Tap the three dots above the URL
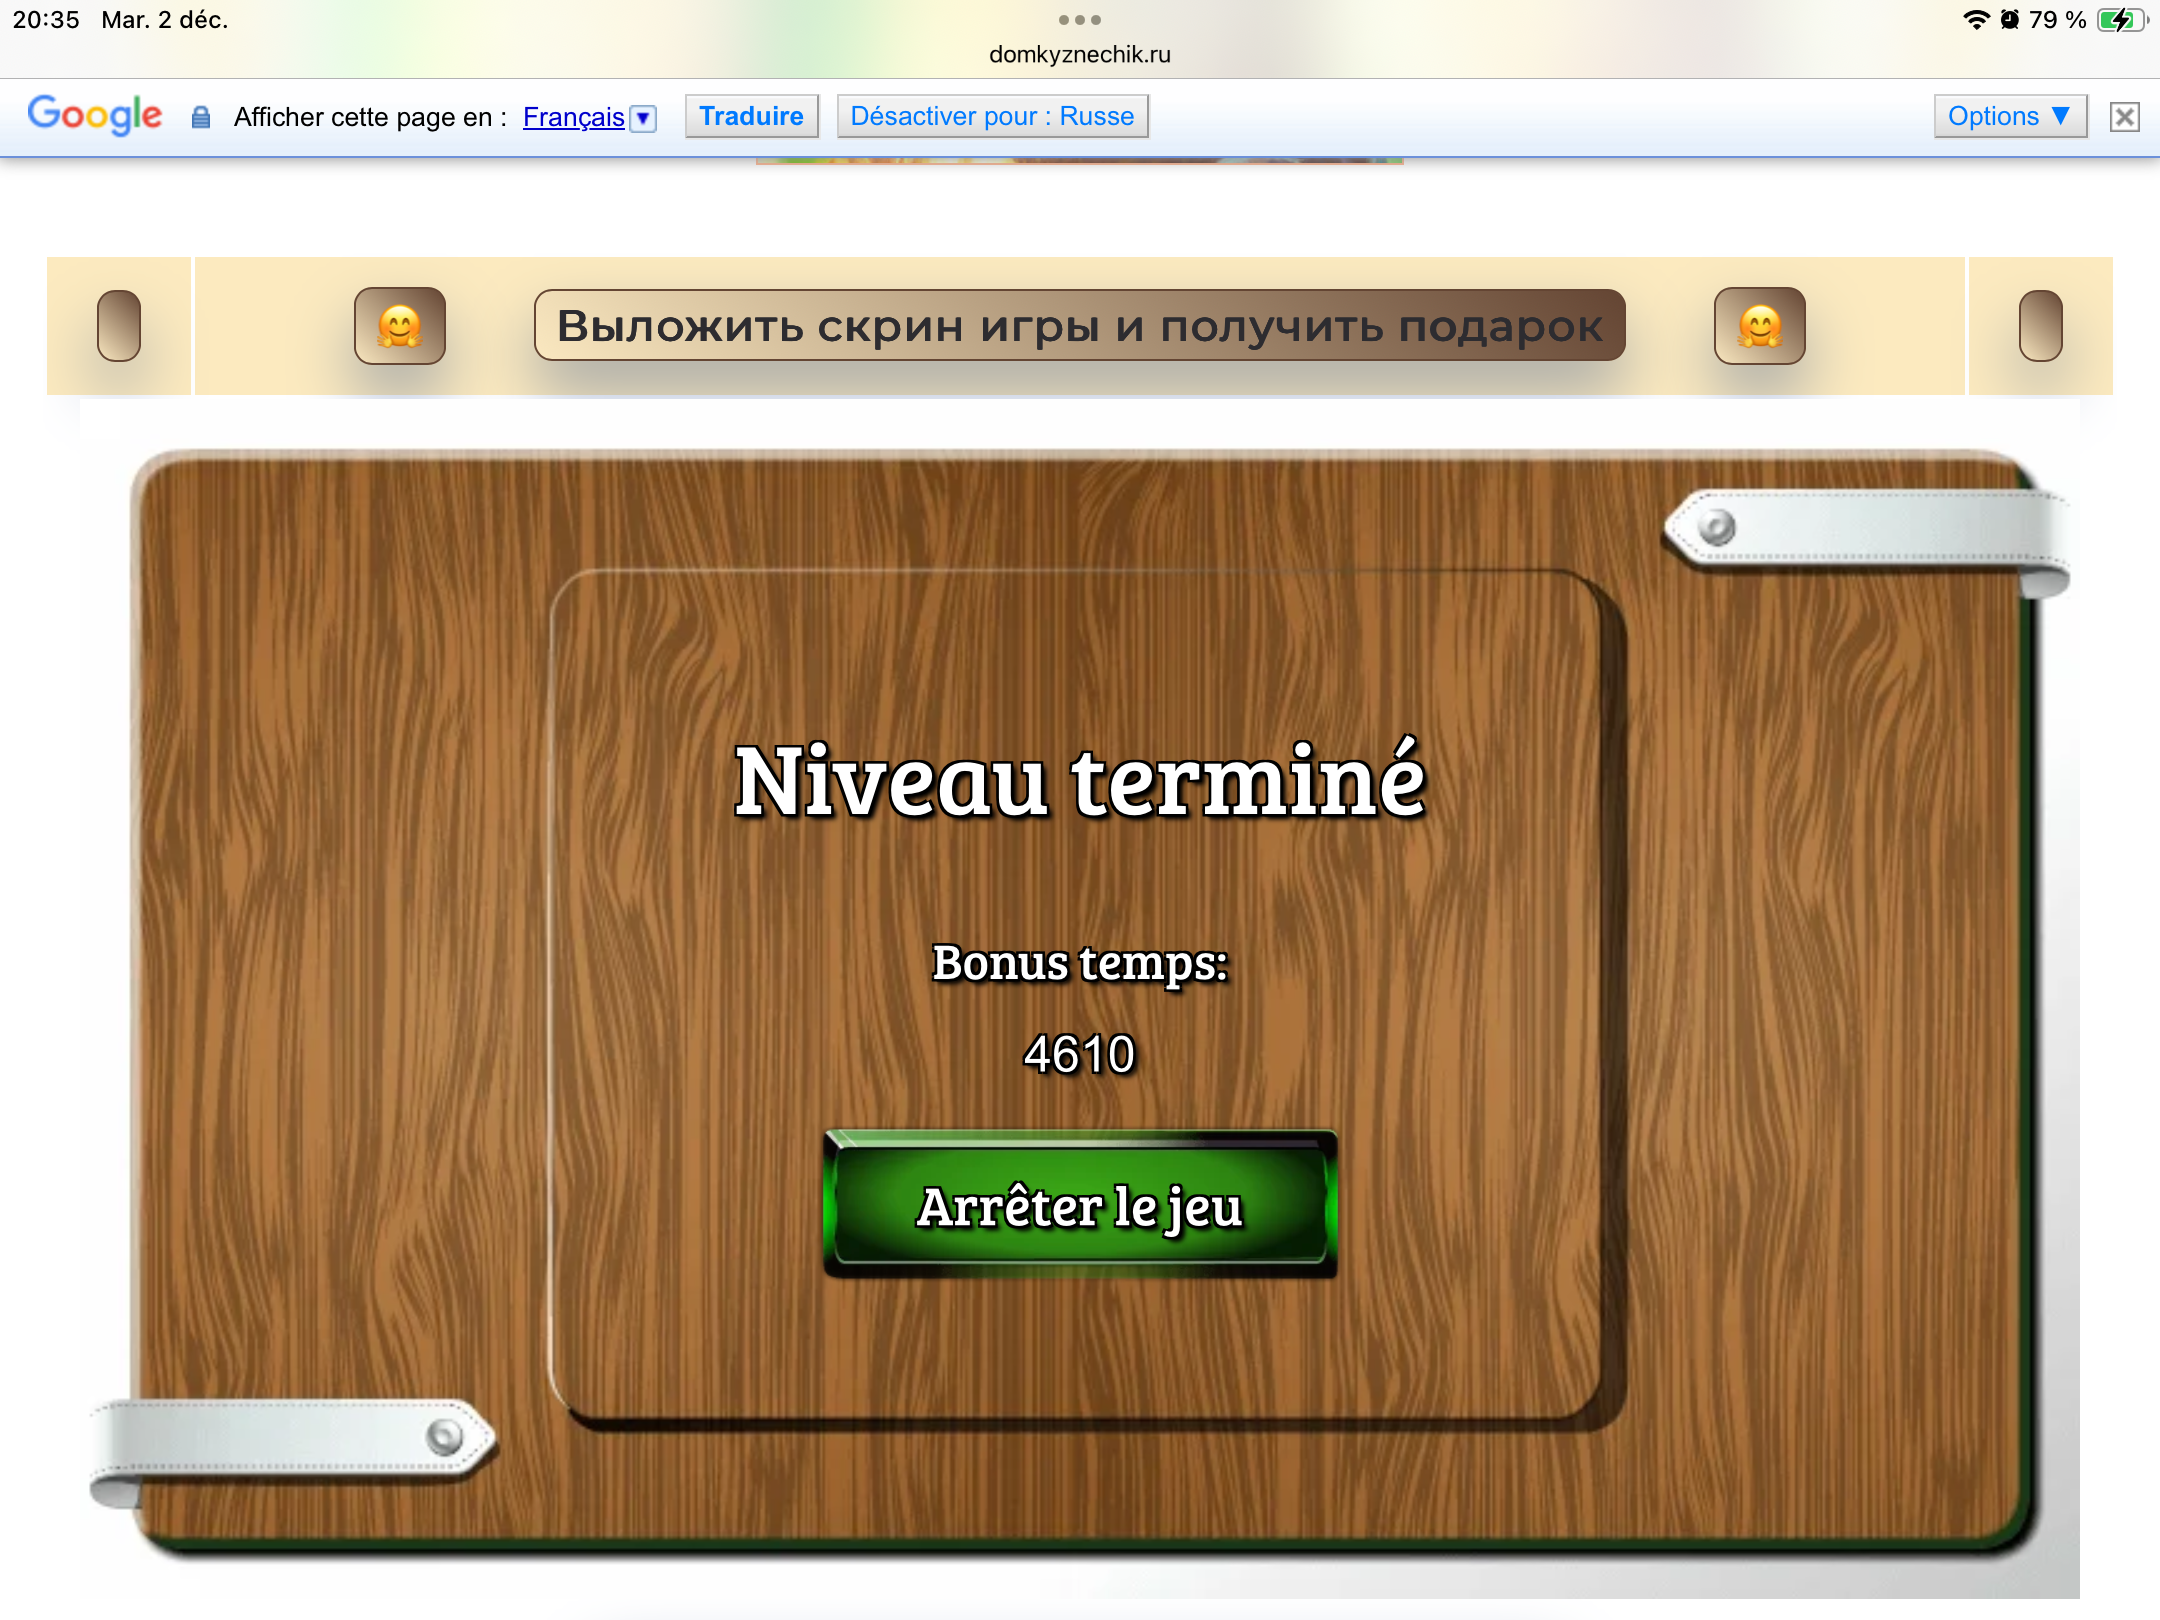Screen dimensions: 2160x1620 click(x=1079, y=20)
